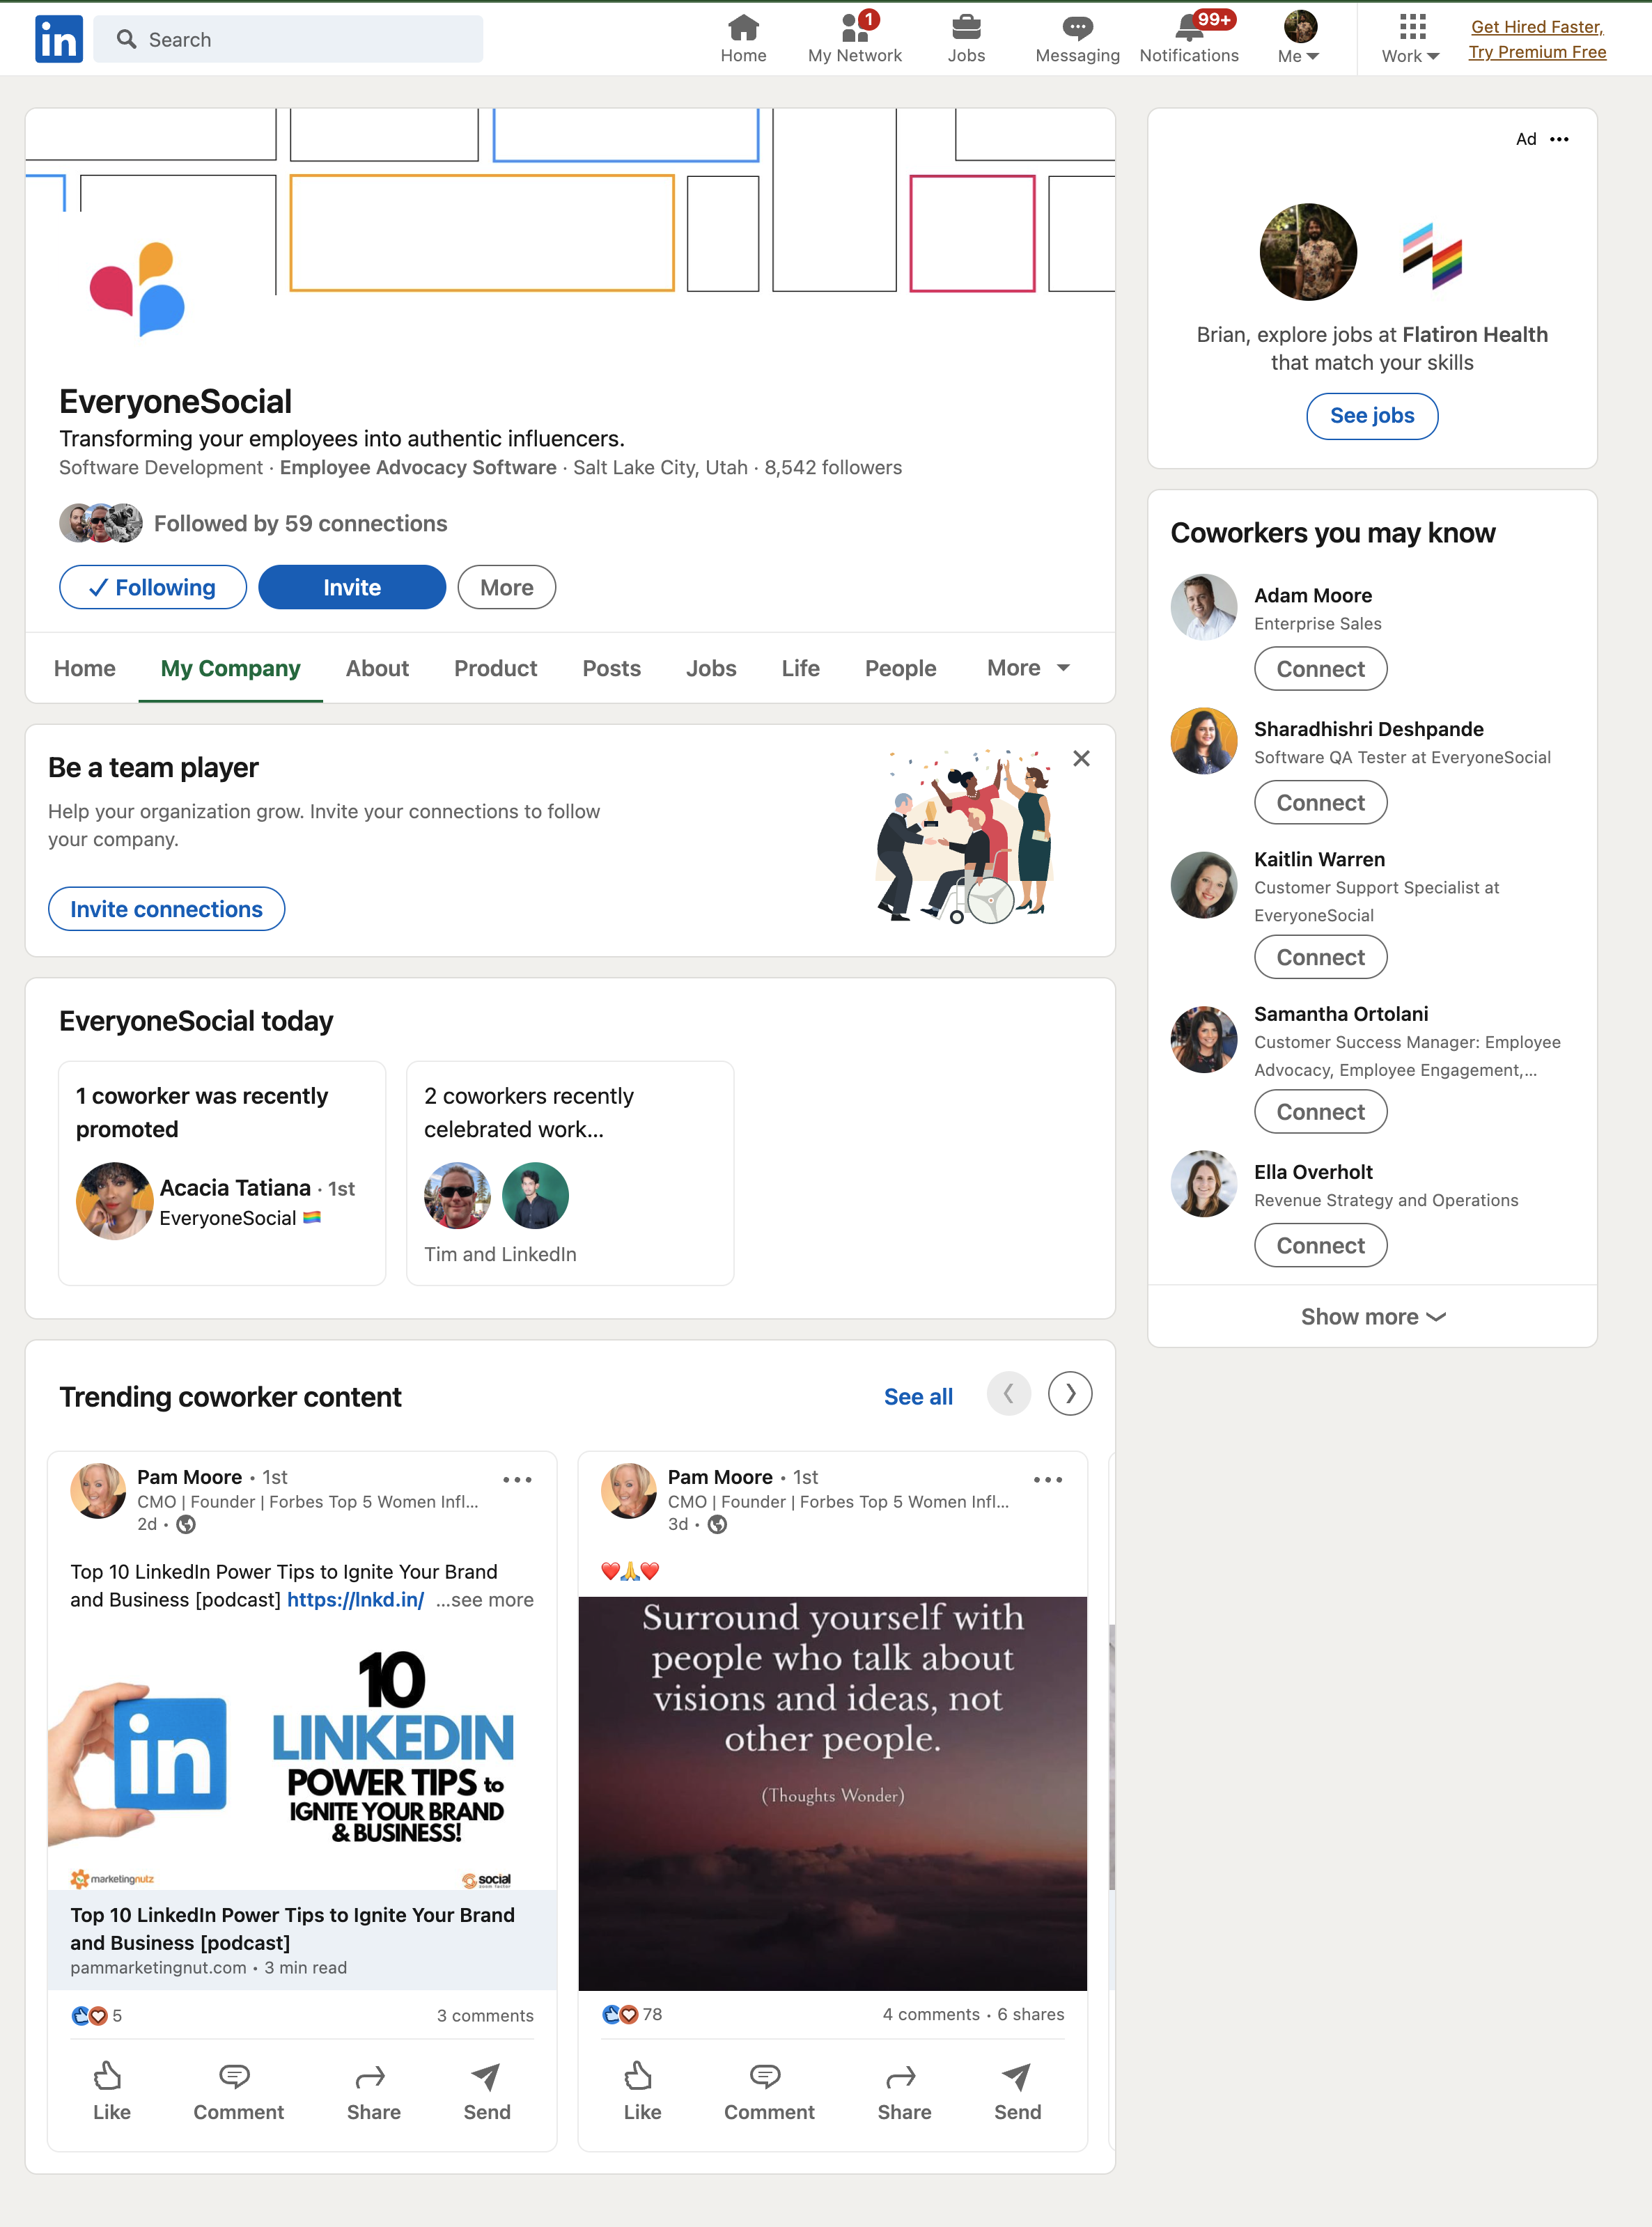Switch to the People tab
This screenshot has width=1652, height=2227.
[x=900, y=668]
